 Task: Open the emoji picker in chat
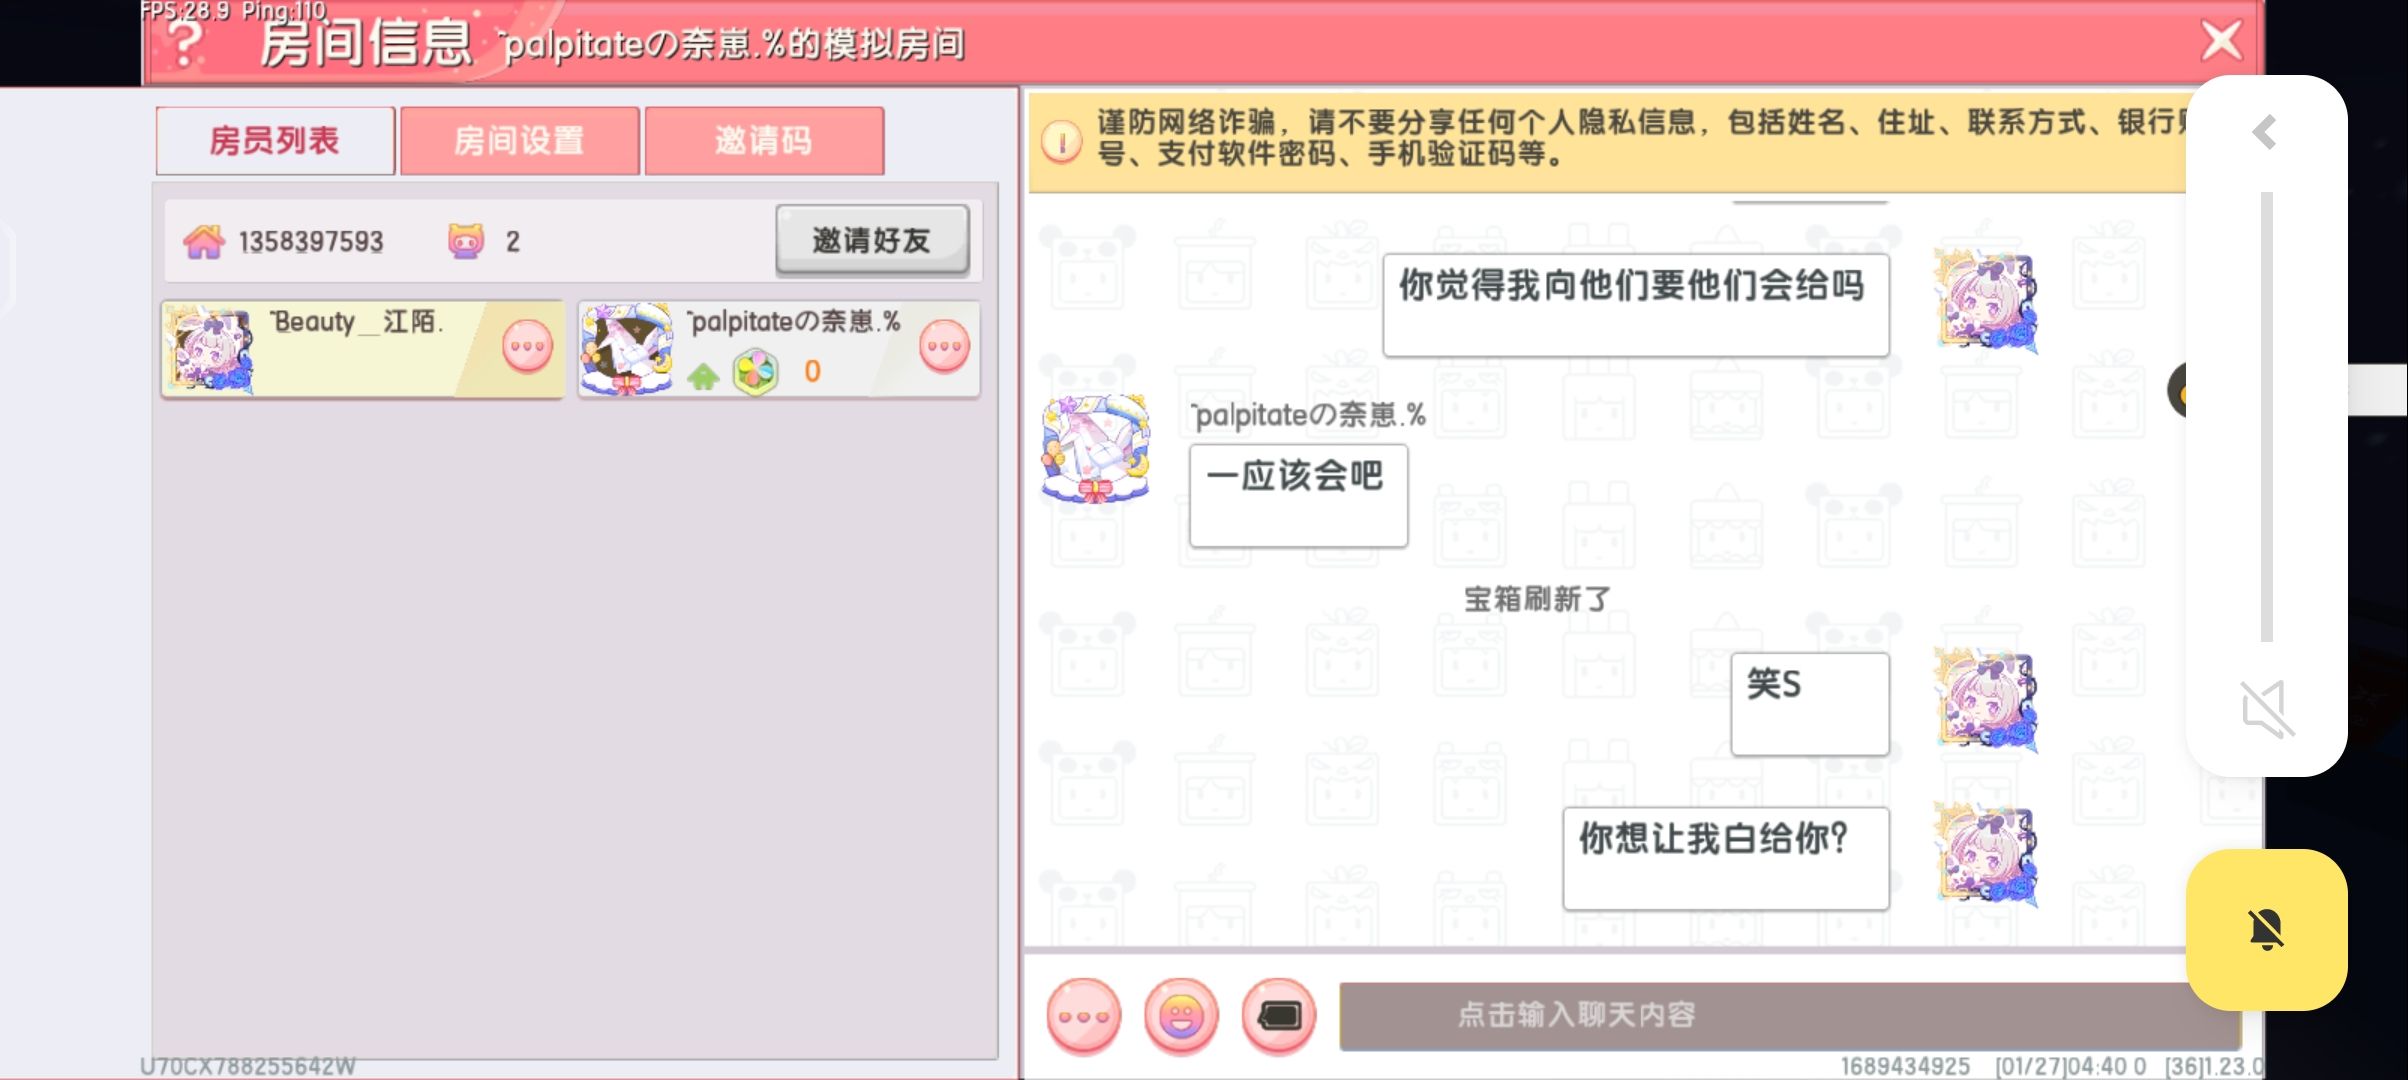pos(1181,1016)
